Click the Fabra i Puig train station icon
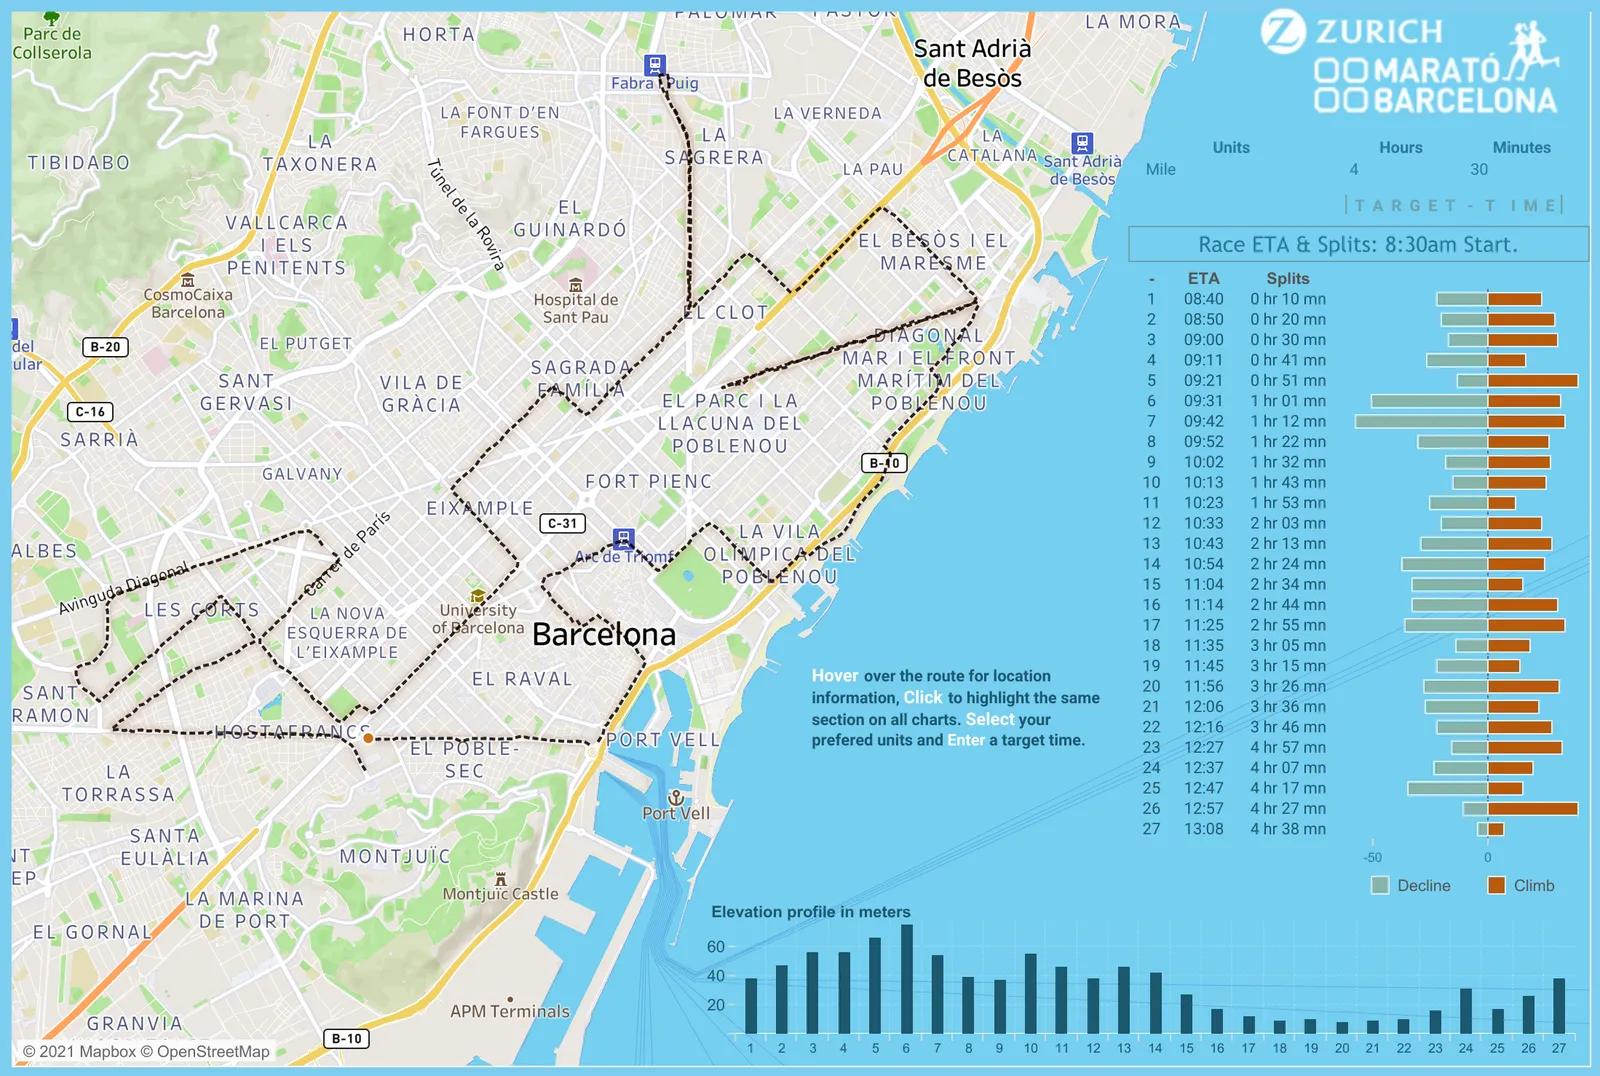Screen dimensions: 1600x1076 pyautogui.click(x=655, y=65)
